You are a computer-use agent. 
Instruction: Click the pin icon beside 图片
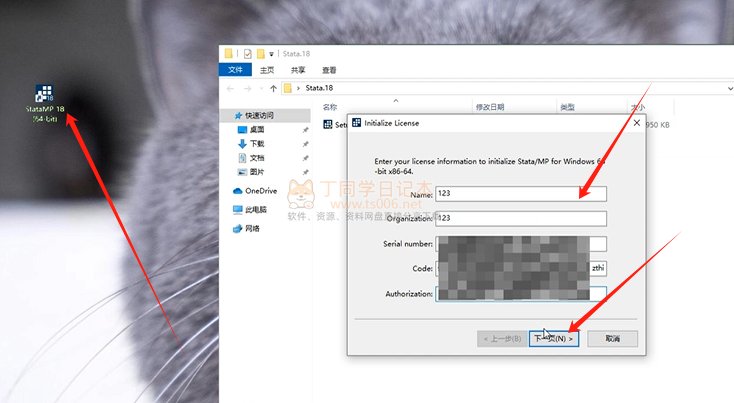point(306,172)
